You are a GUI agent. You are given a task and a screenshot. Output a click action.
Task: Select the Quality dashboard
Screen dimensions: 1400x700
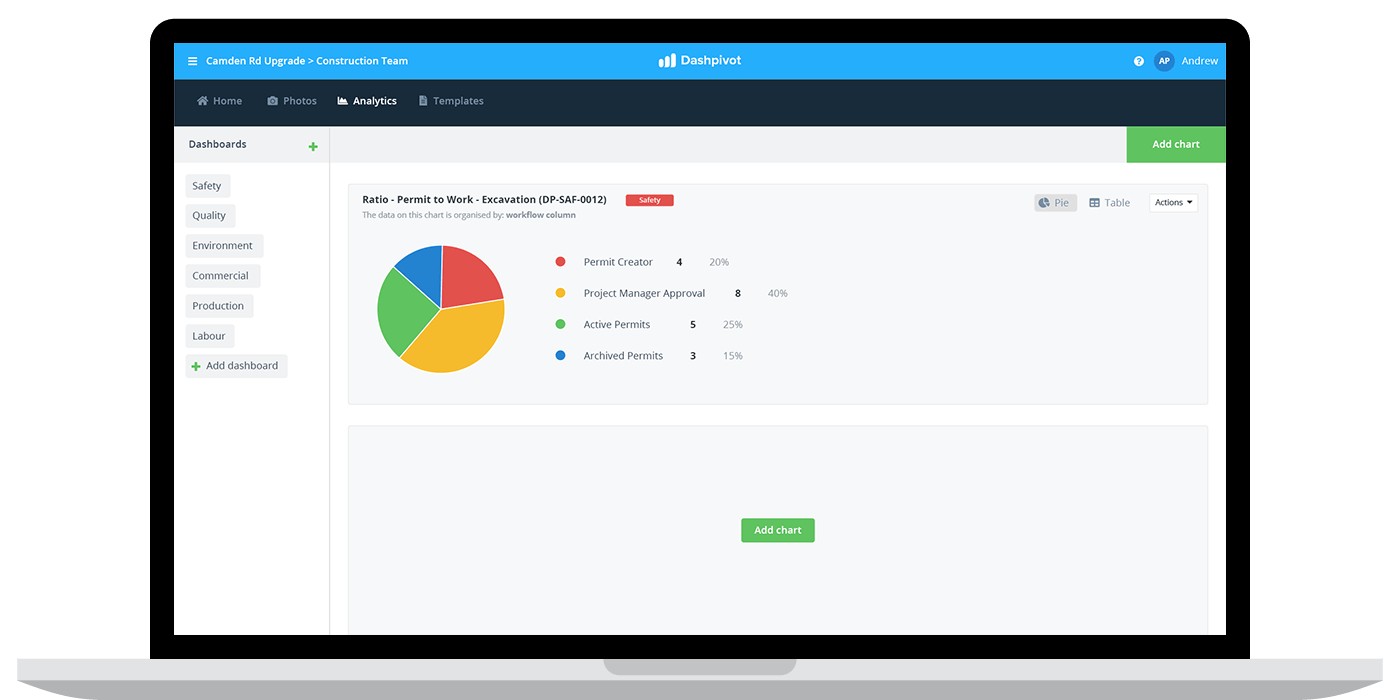(x=210, y=216)
